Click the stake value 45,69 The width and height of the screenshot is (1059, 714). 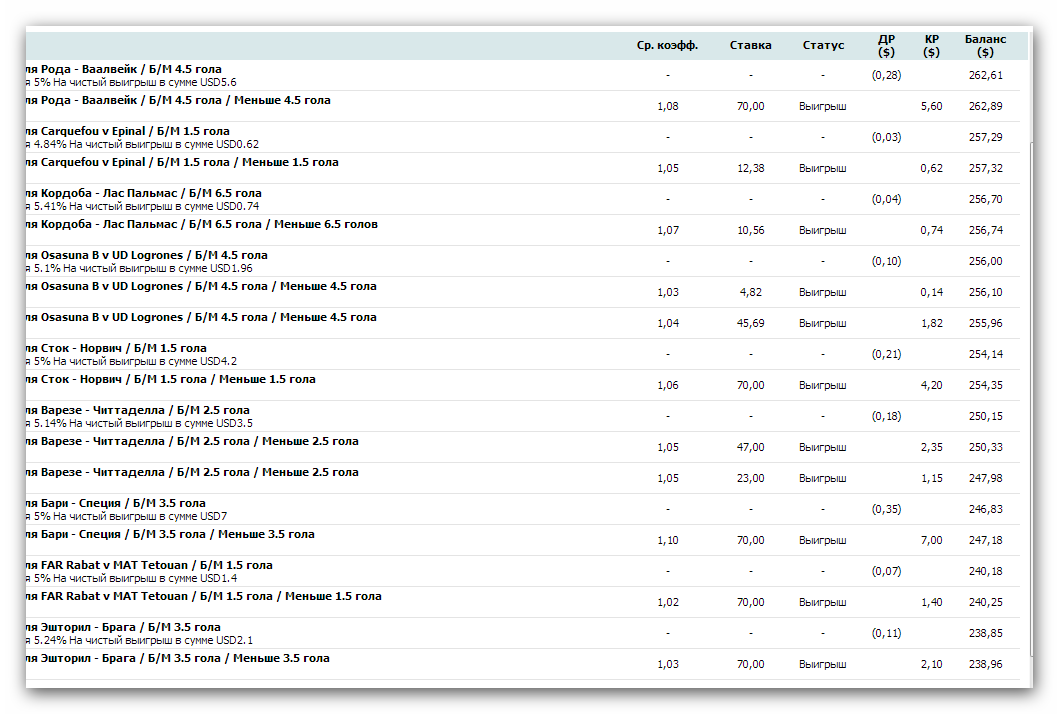click(x=750, y=324)
